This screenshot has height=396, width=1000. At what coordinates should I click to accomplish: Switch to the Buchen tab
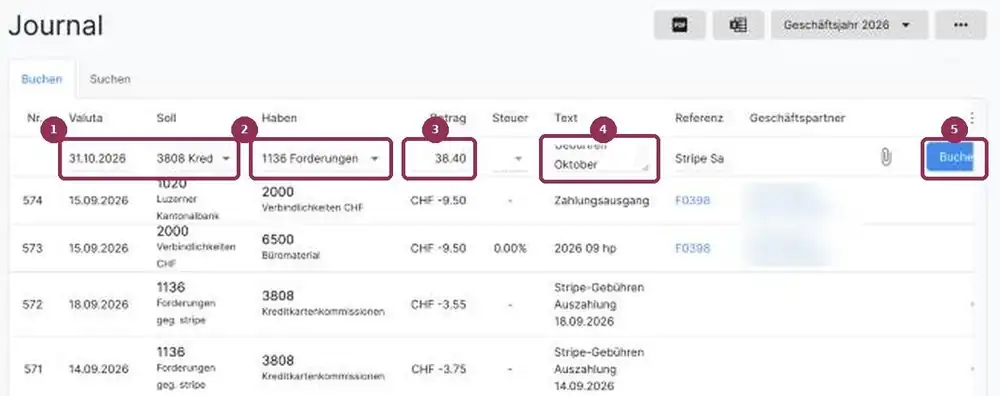(x=42, y=79)
